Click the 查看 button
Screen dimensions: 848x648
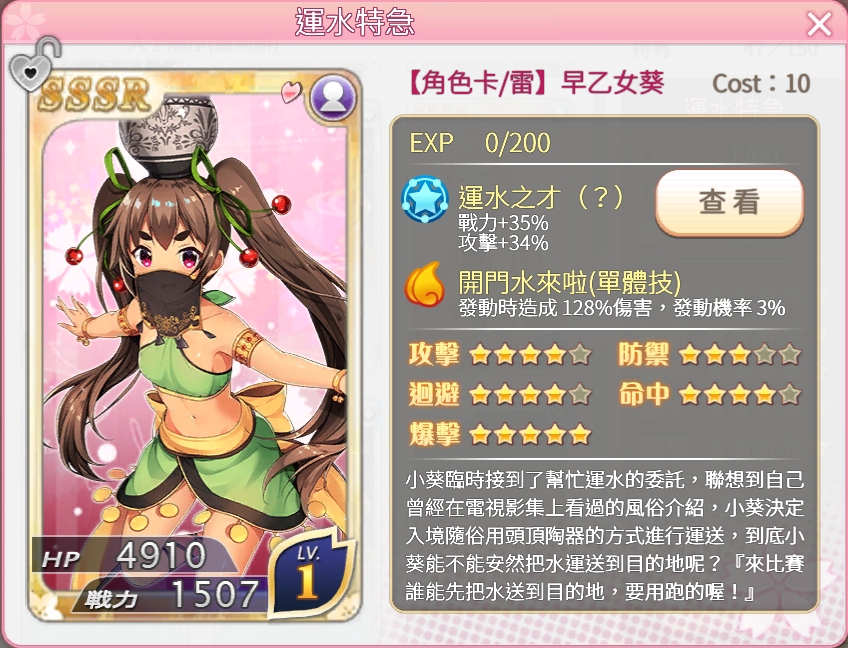730,202
